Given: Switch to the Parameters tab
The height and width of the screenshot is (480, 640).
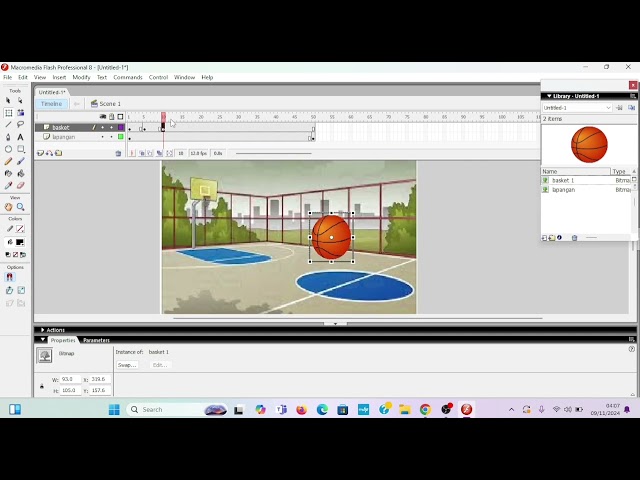Looking at the screenshot, I should pos(96,340).
